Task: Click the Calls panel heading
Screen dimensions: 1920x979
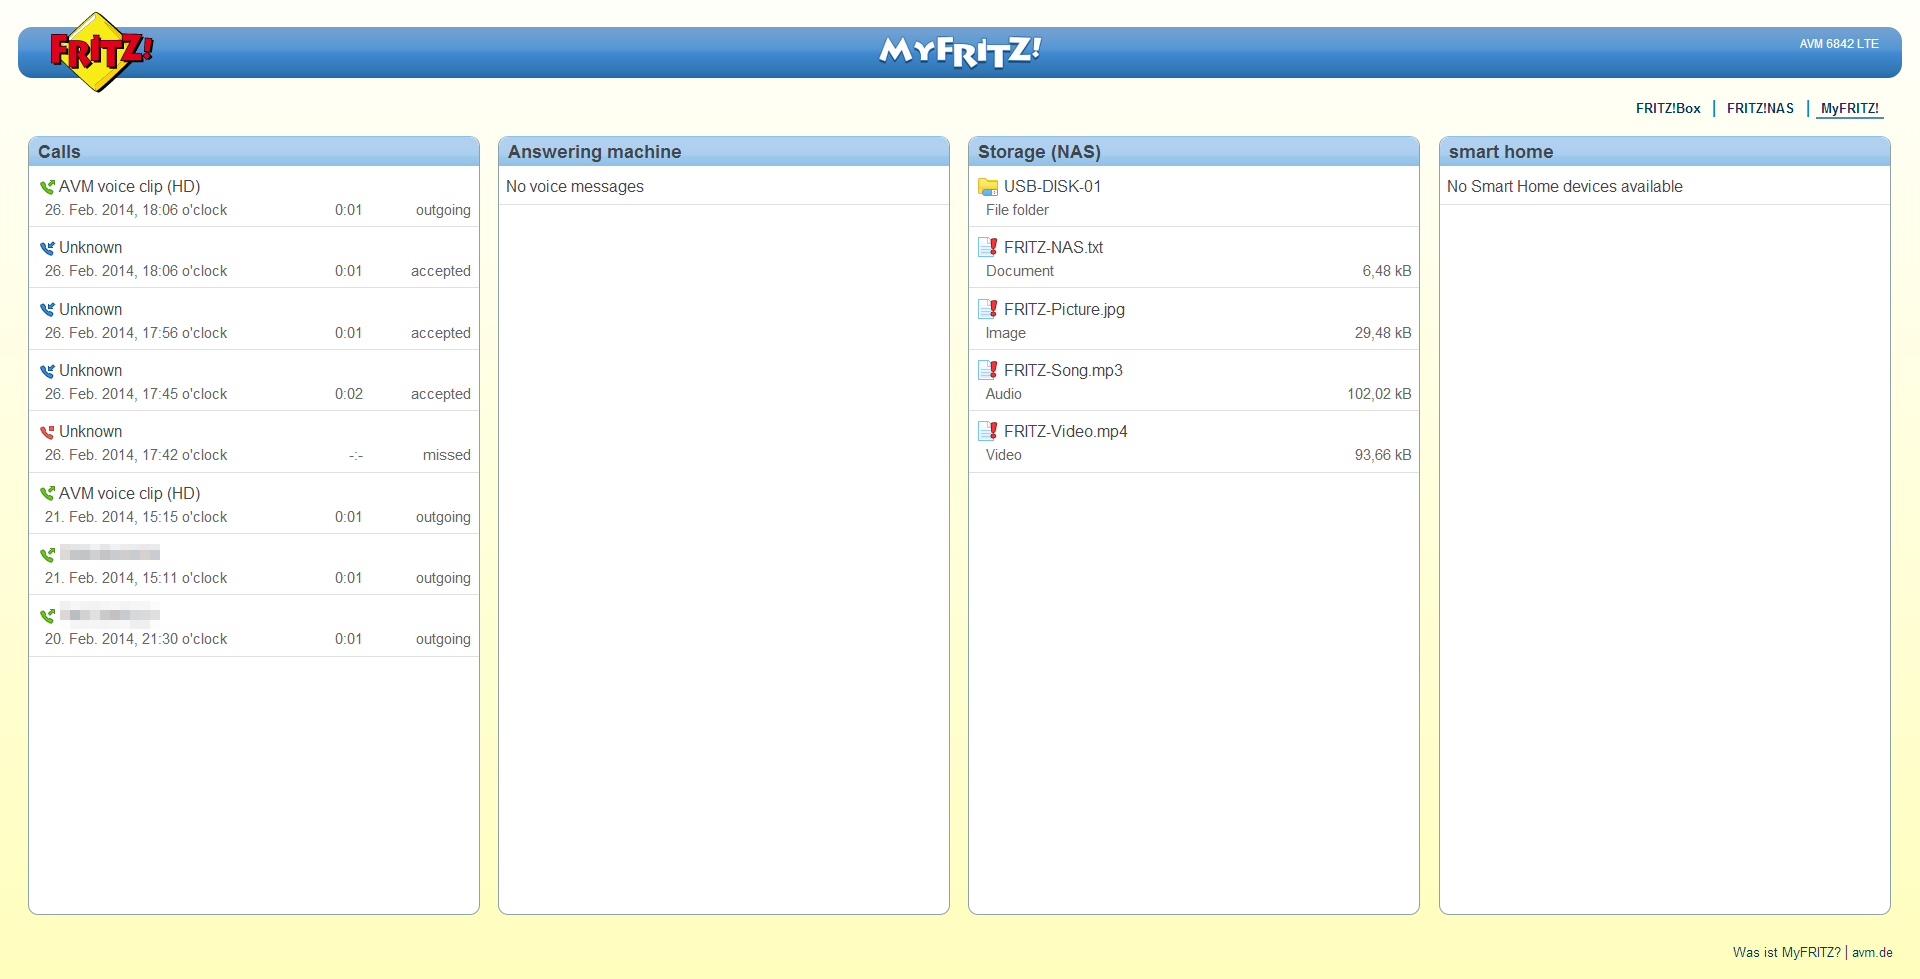Action: [x=59, y=152]
